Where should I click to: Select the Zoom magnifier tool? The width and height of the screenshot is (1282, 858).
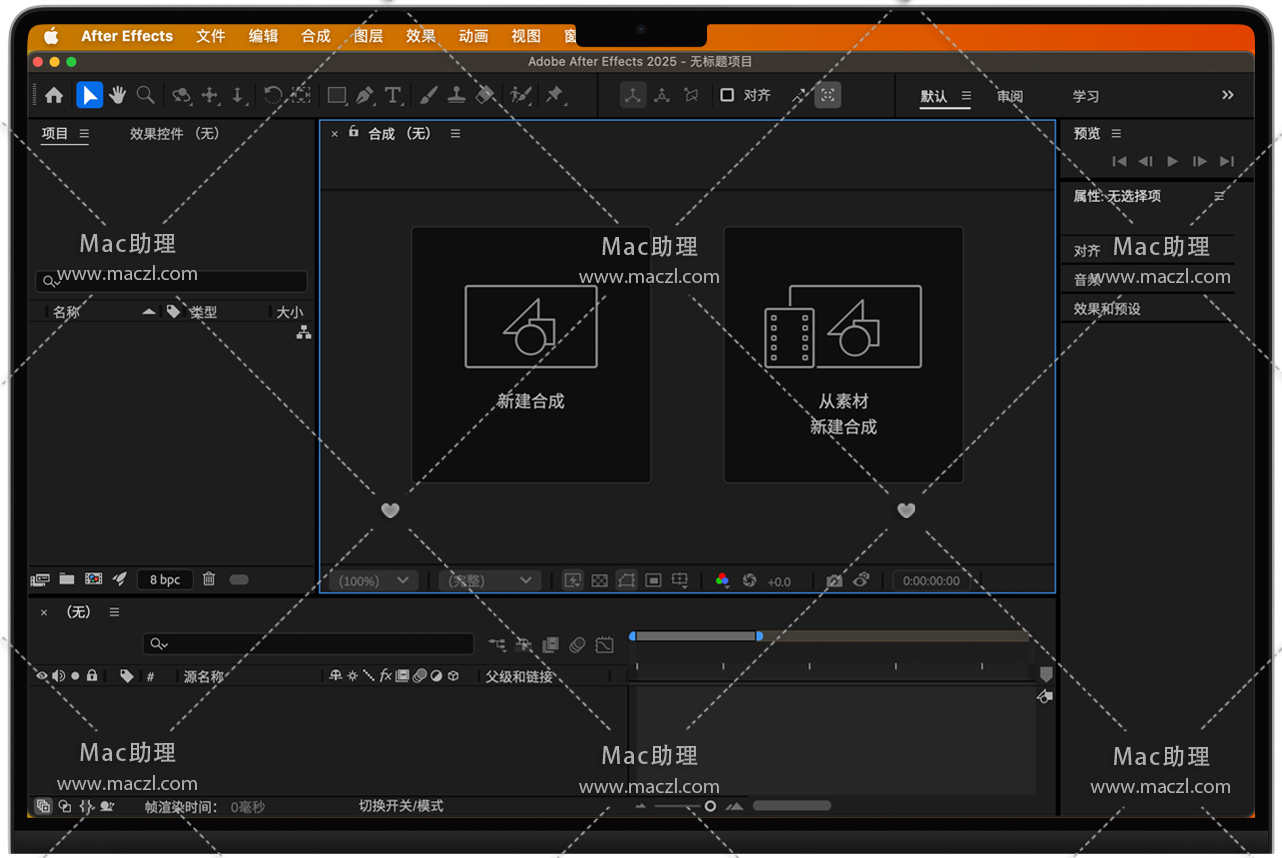click(146, 95)
